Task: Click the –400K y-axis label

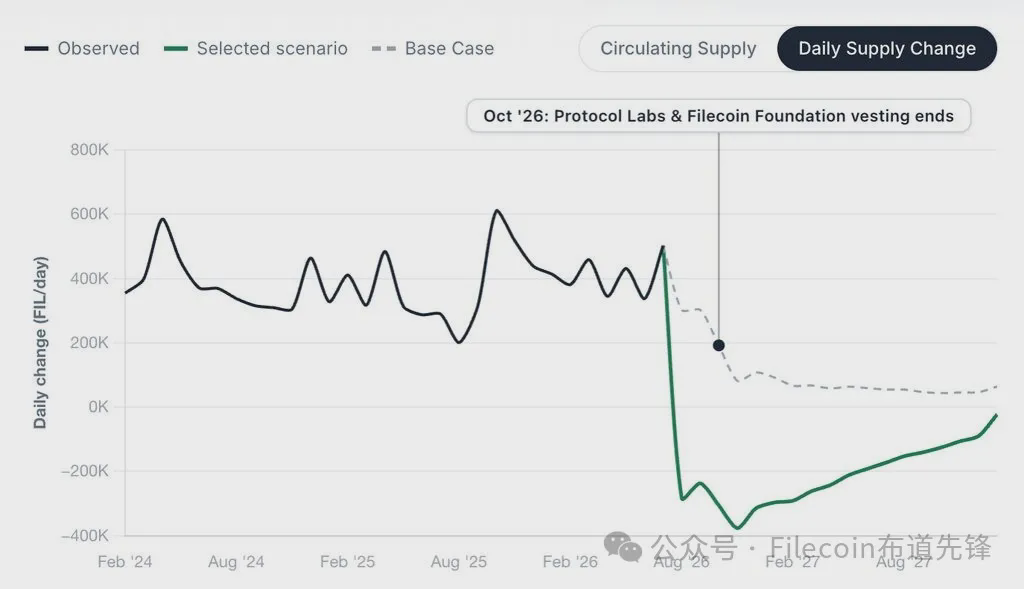Action: 85,535
